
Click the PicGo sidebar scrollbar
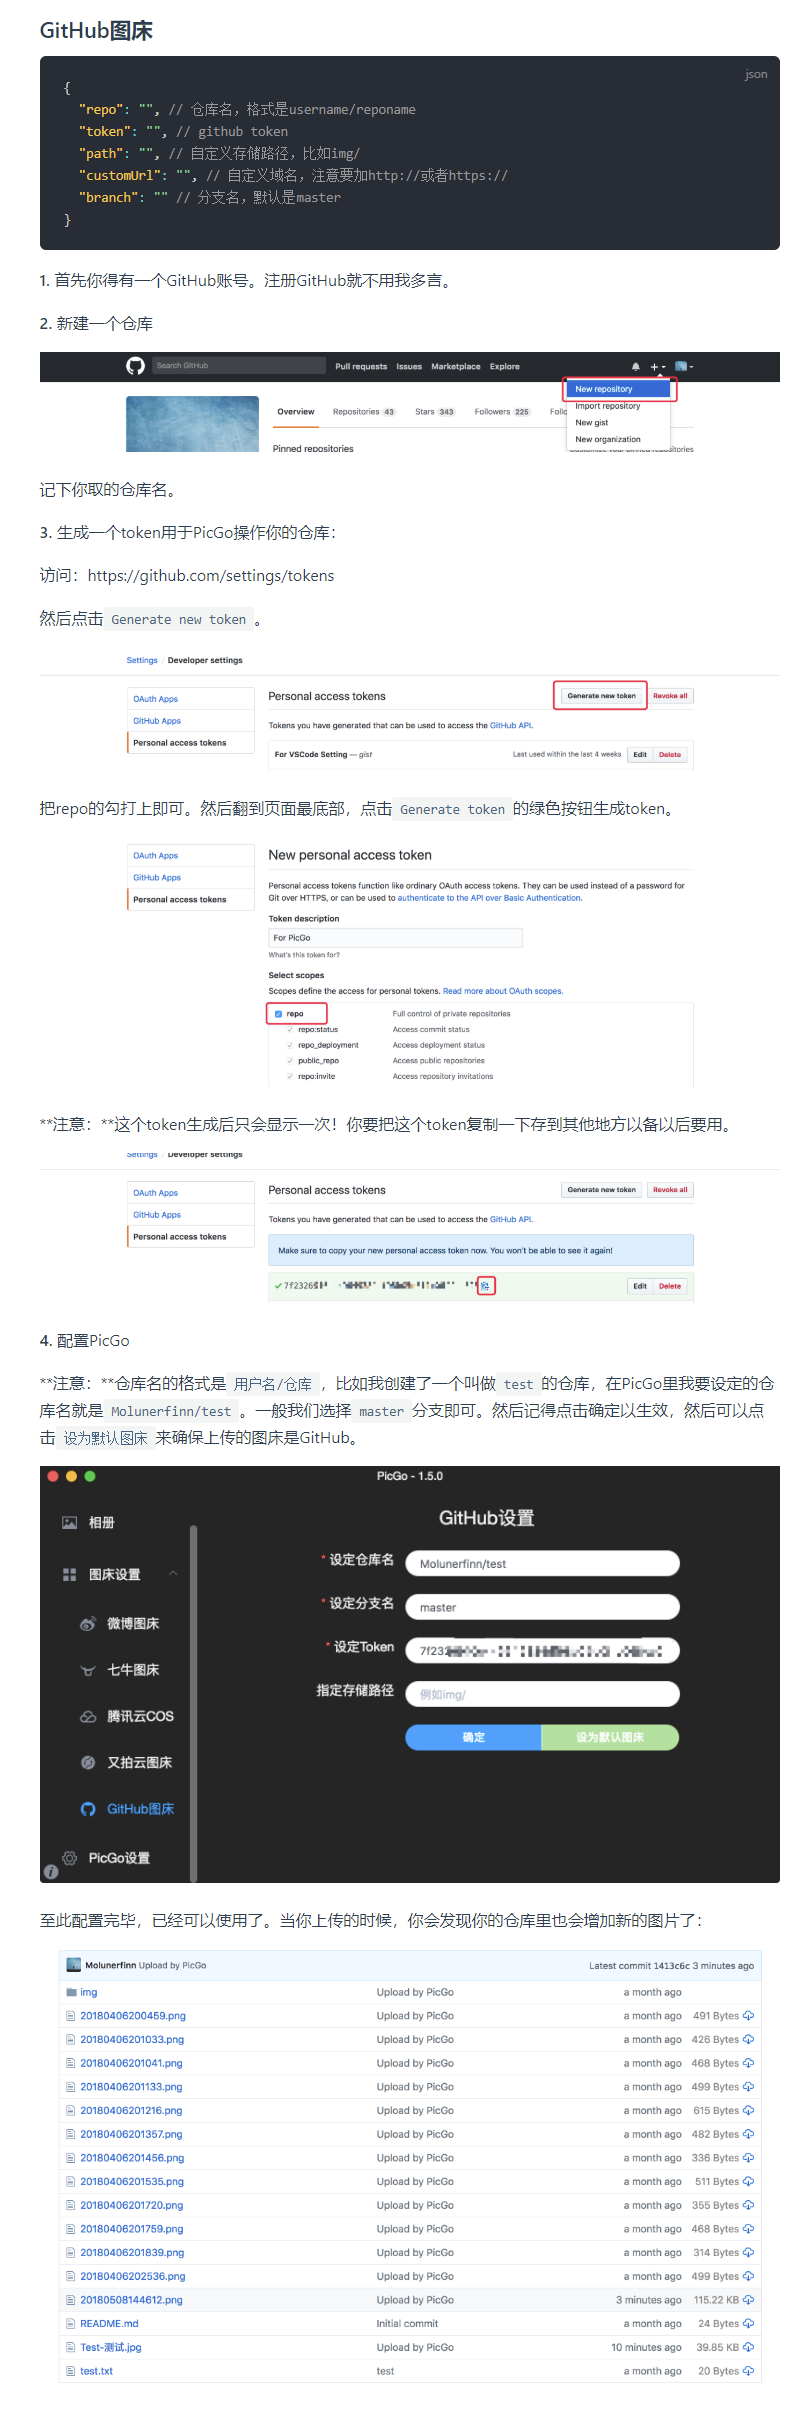pos(194,1703)
